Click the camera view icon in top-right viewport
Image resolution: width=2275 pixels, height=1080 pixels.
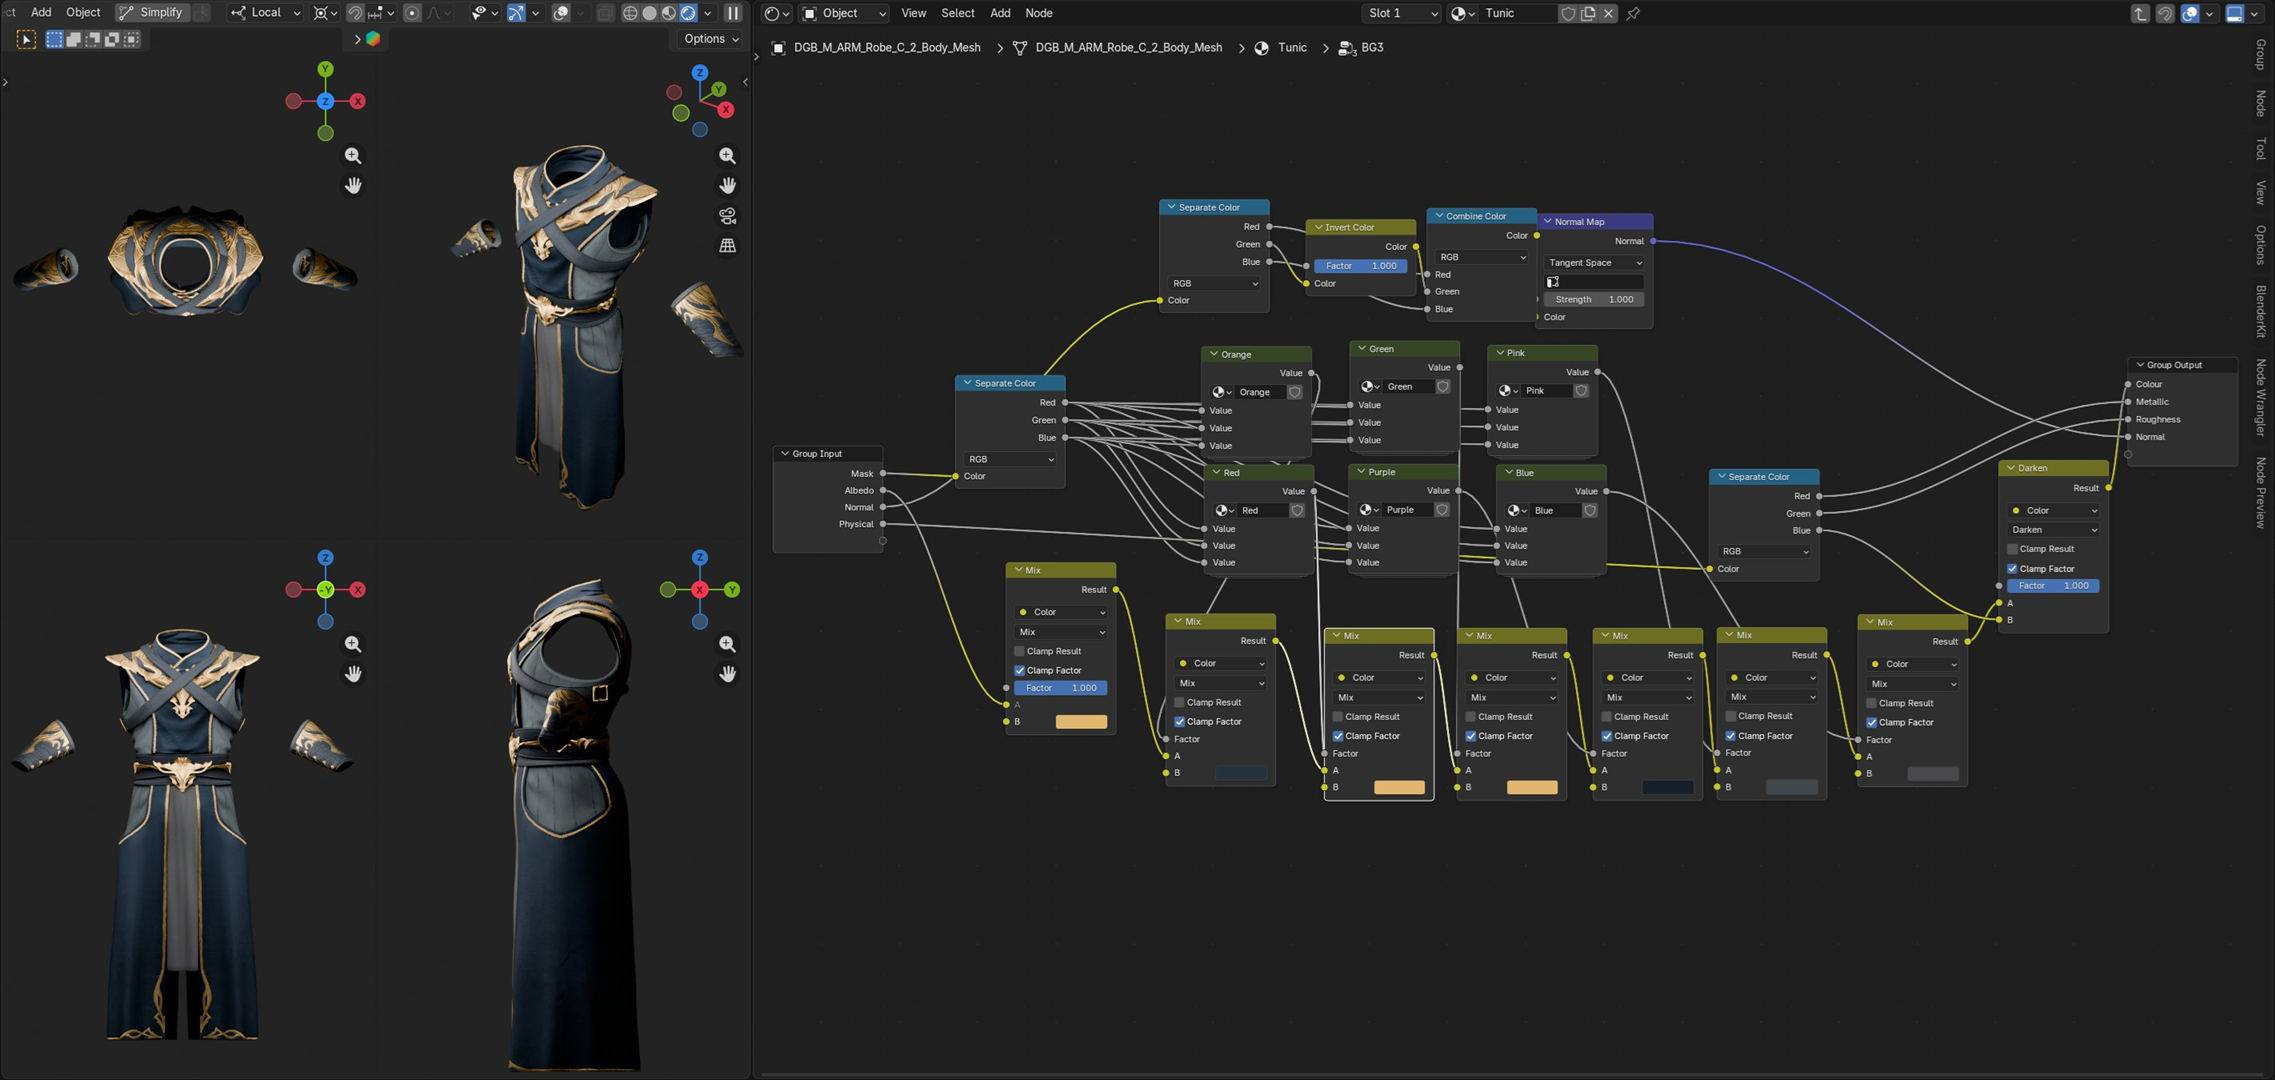point(727,215)
